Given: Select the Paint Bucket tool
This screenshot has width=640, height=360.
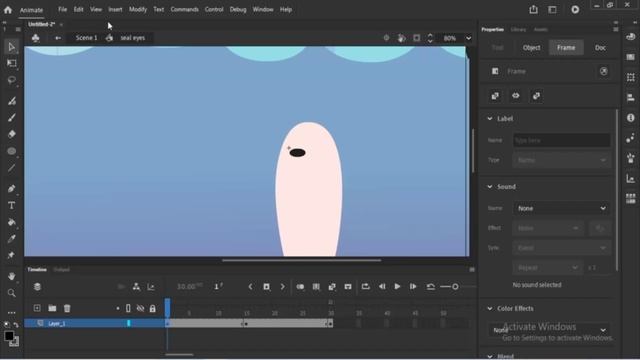Looking at the screenshot, I should point(11,222).
